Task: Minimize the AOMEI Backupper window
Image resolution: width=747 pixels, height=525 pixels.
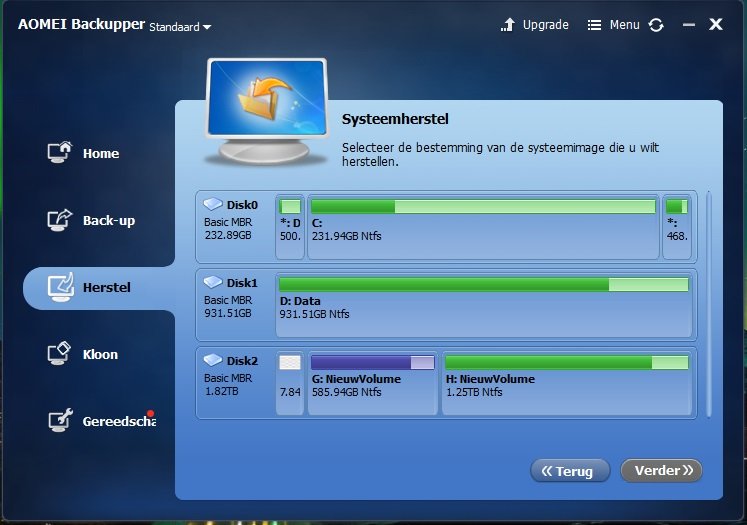Action: 688,25
